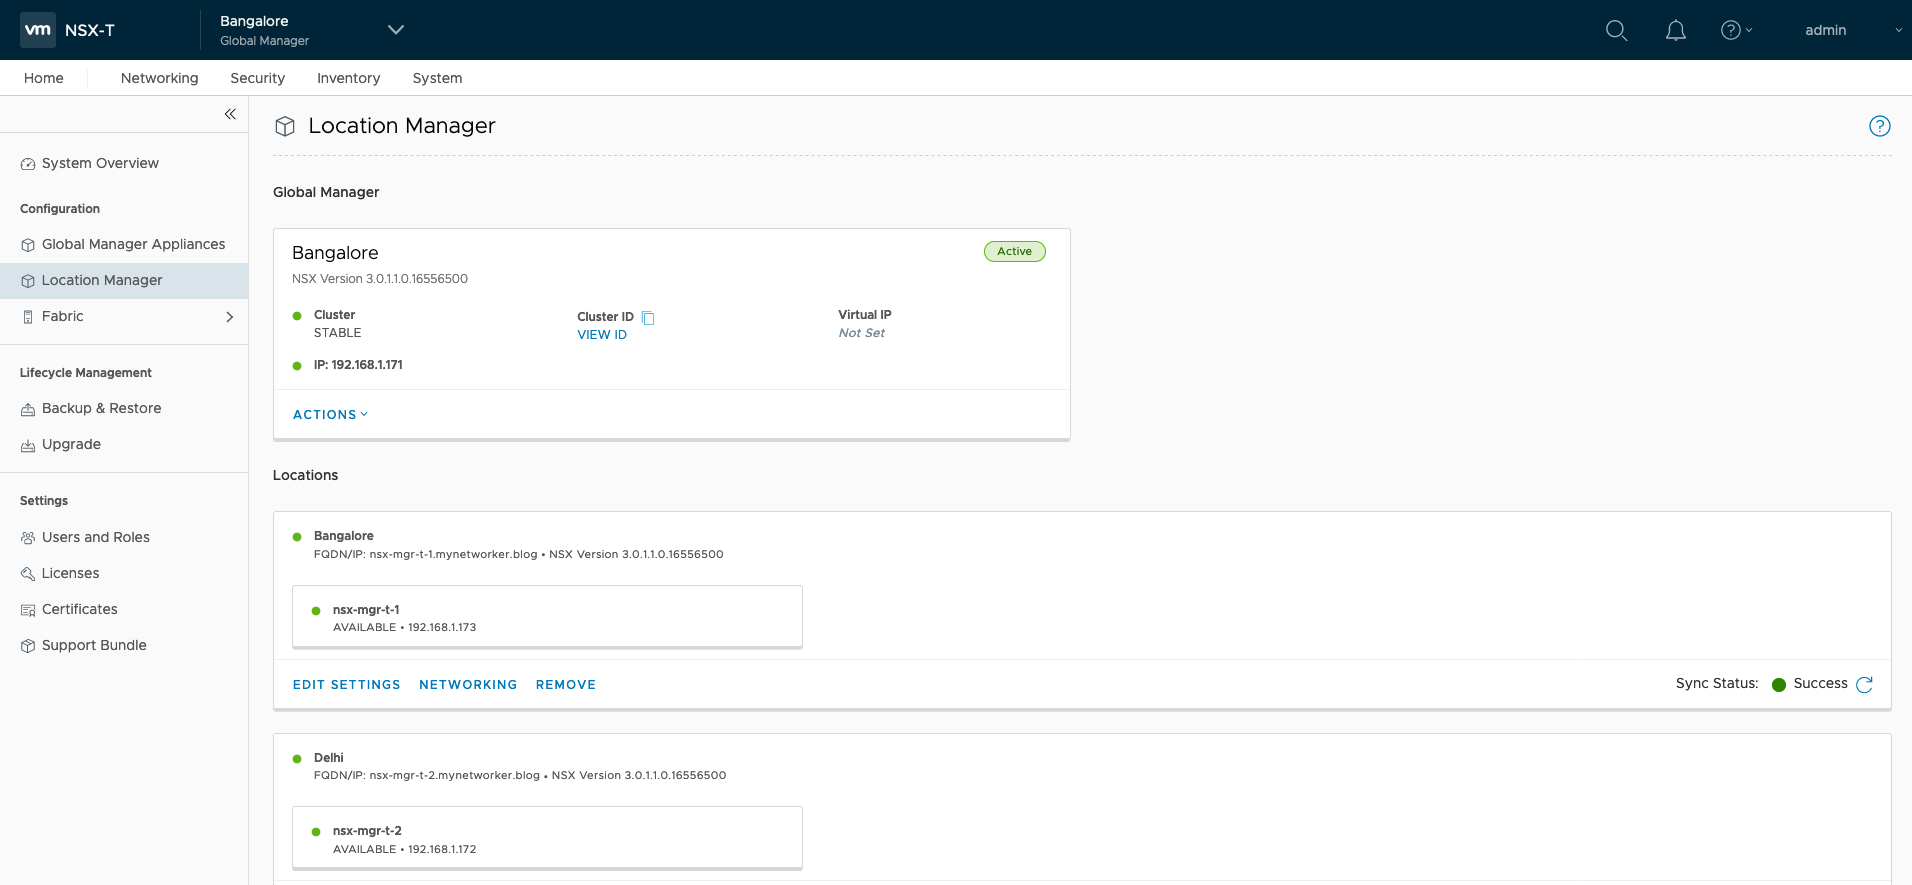1912x885 pixels.
Task: Select the nsx-mgr-t-2 node card
Action: pos(547,839)
